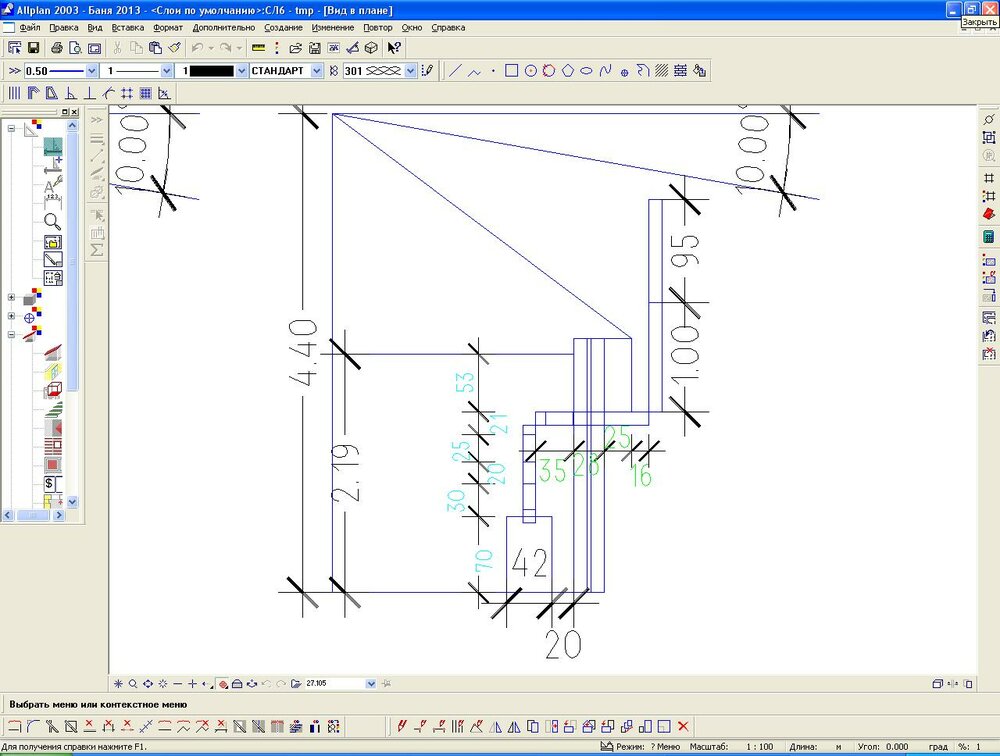
Task: Expand the gray cube module tree node
Action: (x=12, y=298)
